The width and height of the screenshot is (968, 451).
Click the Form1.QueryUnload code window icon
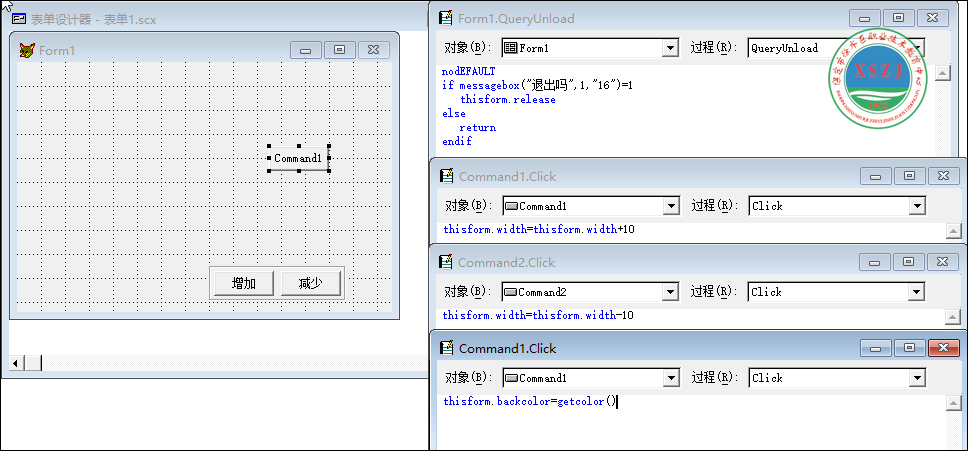(x=446, y=18)
